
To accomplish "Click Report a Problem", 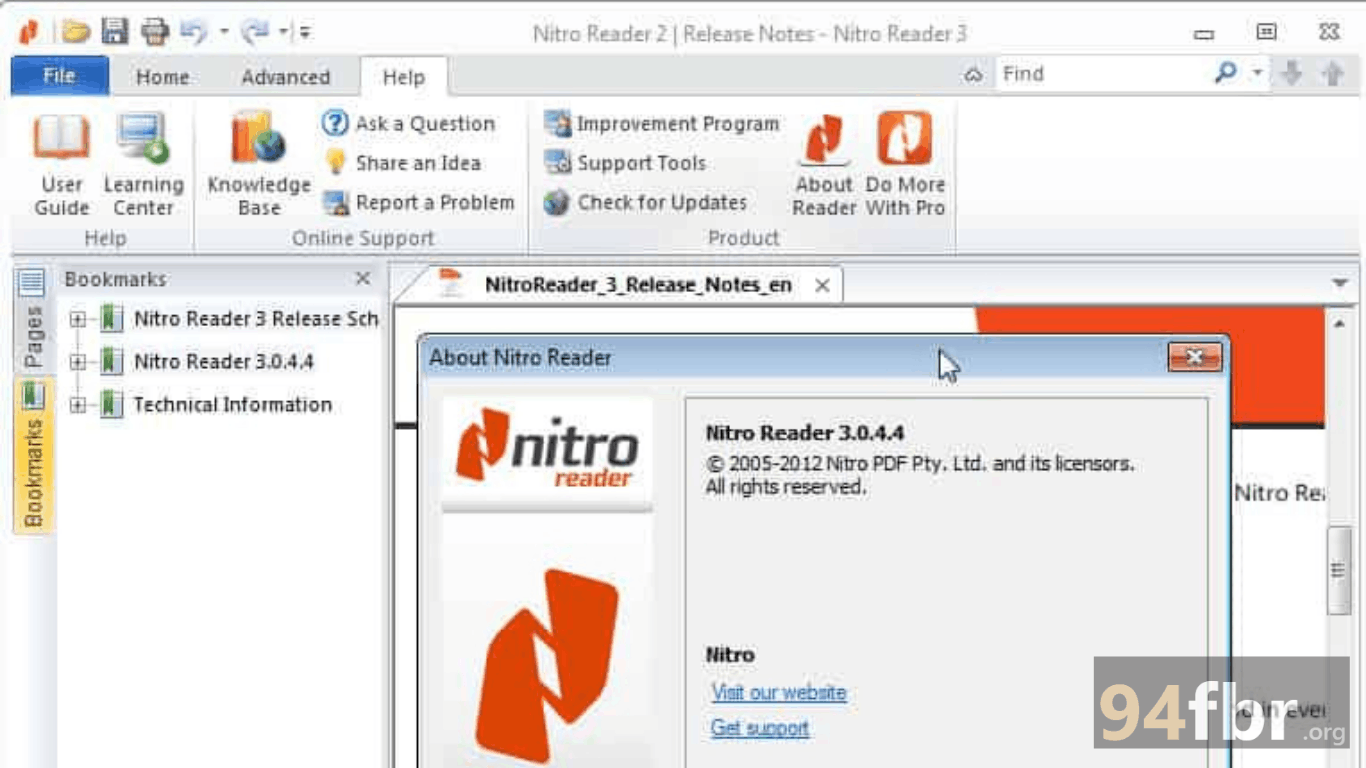I will (x=419, y=203).
